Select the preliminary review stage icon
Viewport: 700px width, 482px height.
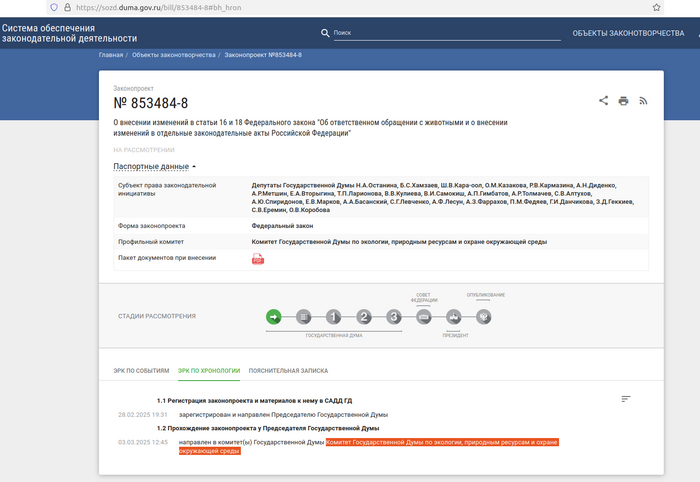point(304,317)
